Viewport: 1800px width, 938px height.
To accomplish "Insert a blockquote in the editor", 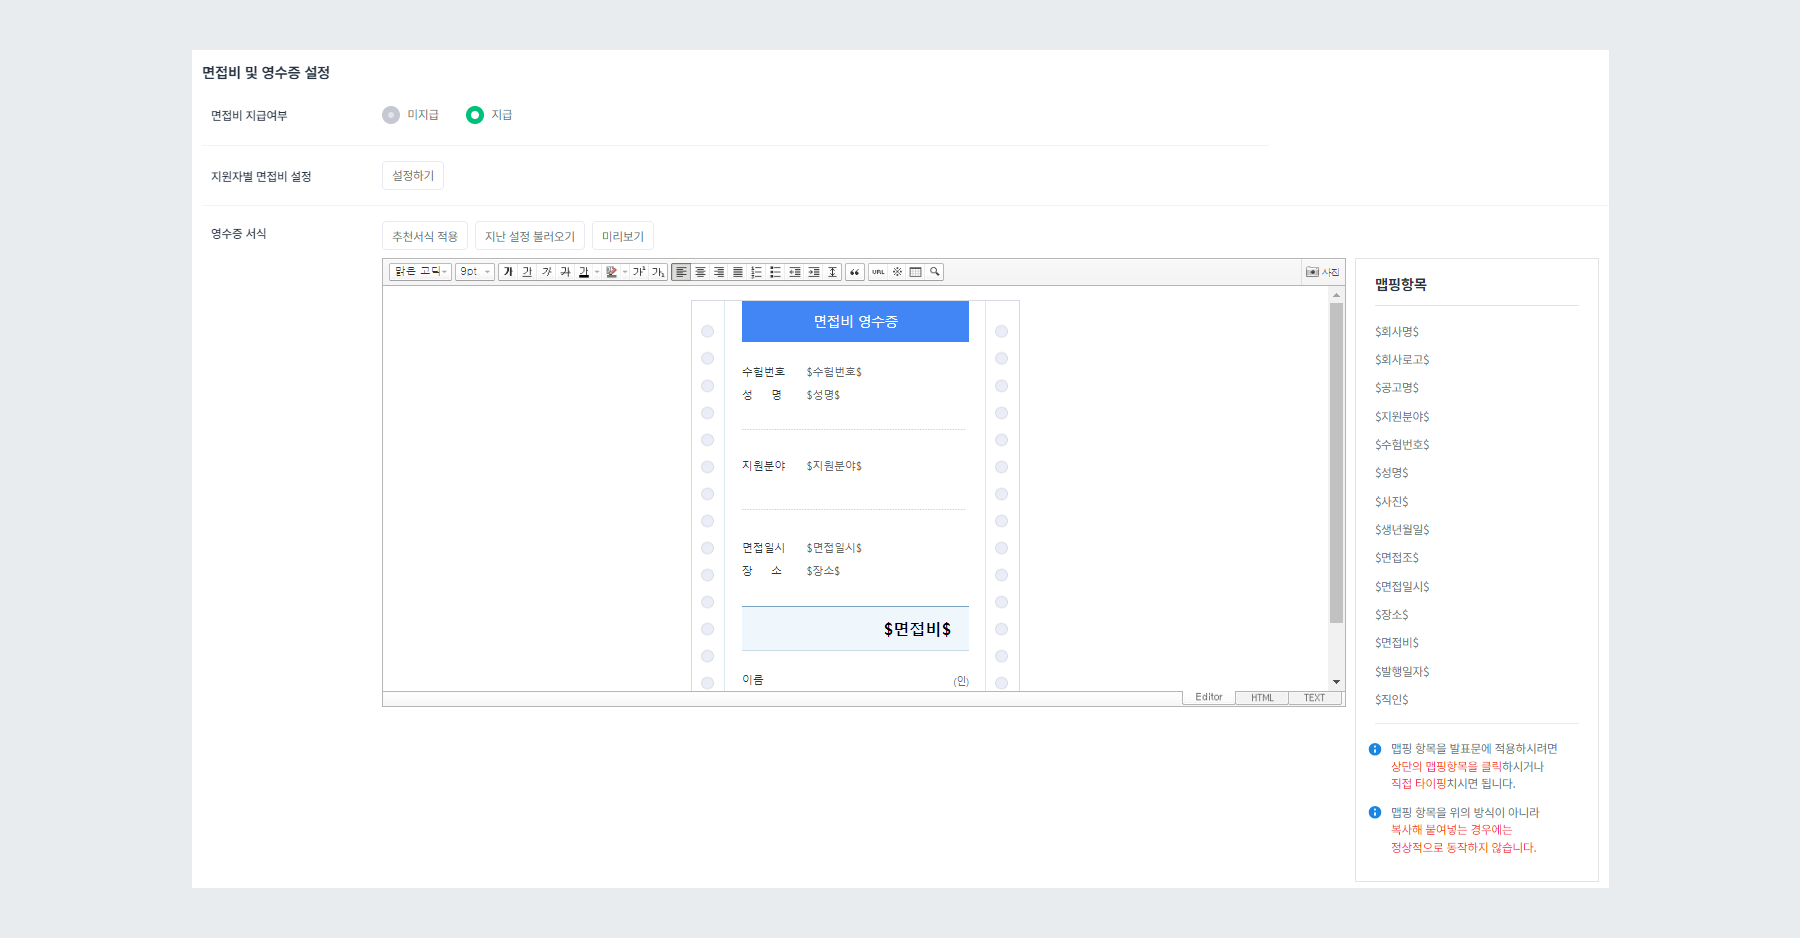I will coord(856,271).
